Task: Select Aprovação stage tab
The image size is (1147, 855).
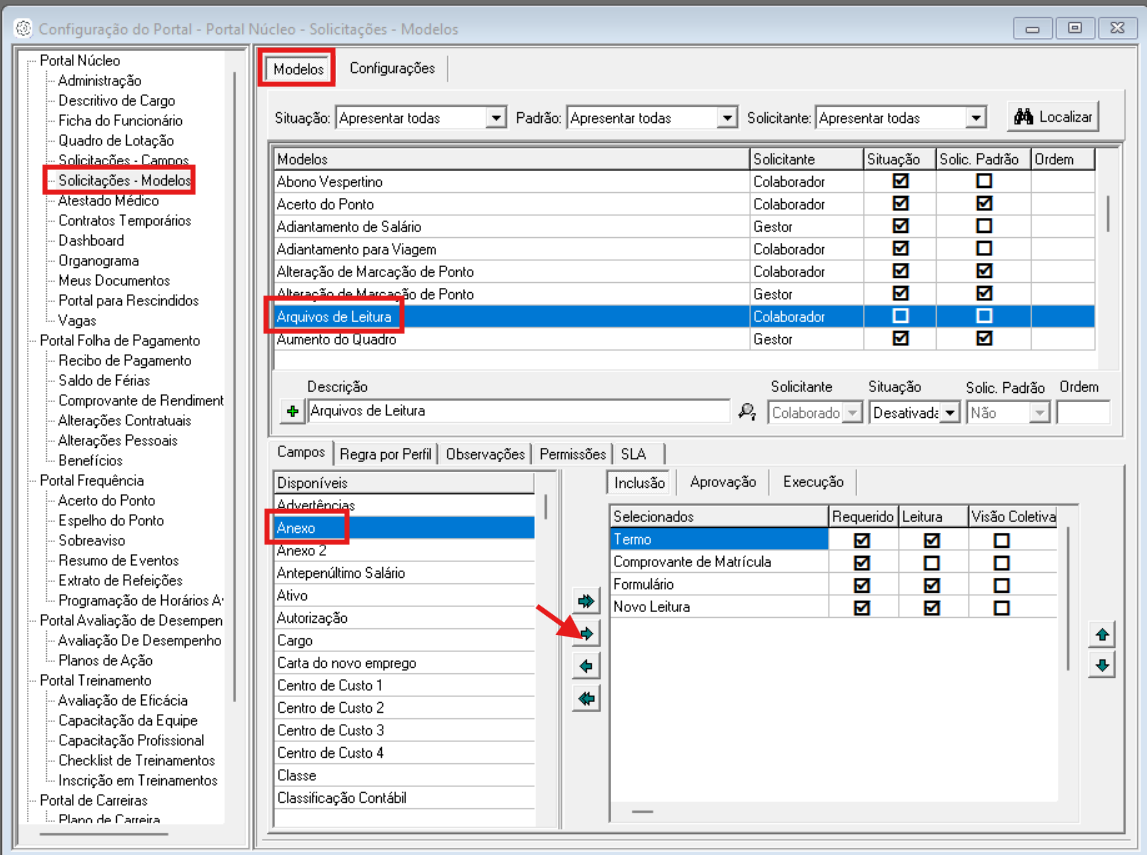Action: pos(722,482)
